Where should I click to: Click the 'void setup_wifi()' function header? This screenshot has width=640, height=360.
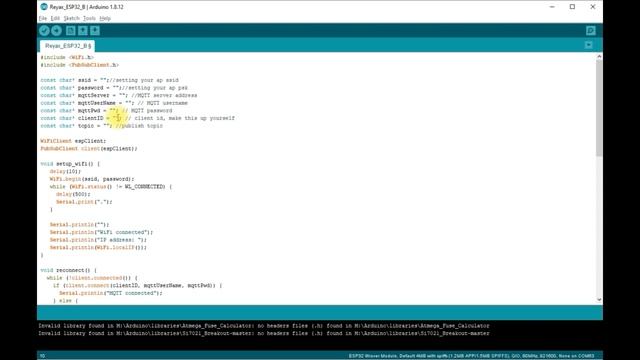click(70, 164)
